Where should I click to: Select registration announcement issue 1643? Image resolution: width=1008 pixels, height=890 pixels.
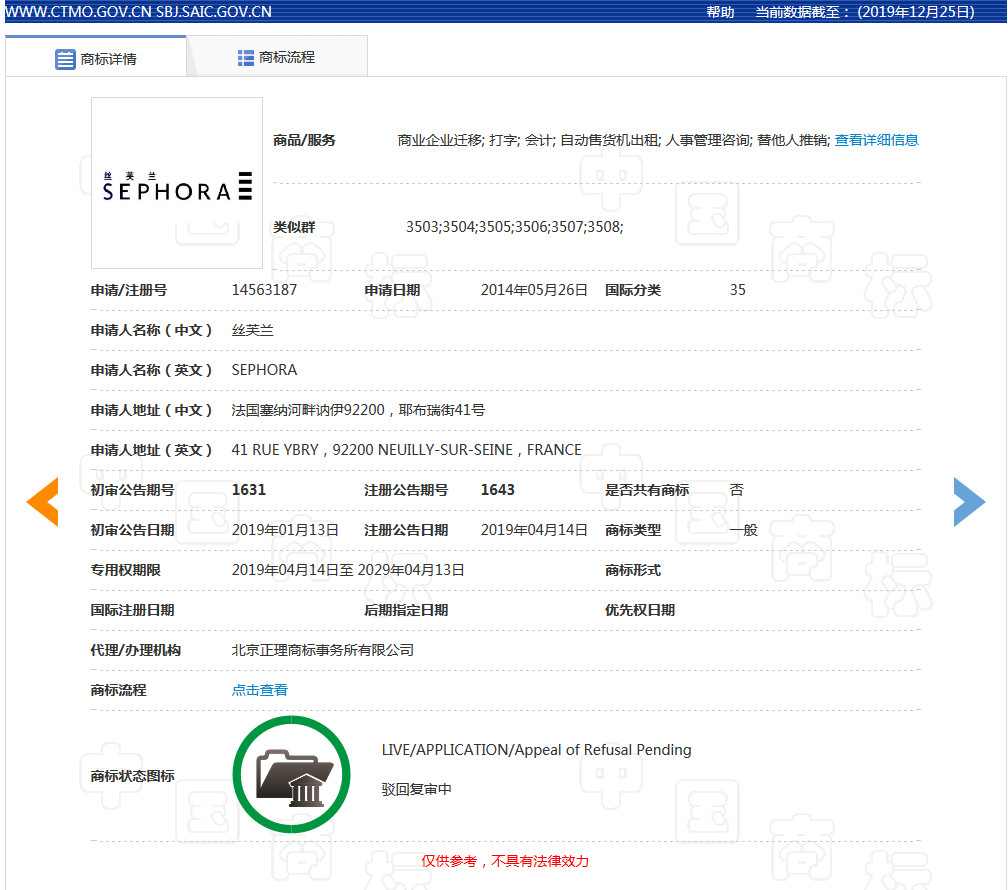pyautogui.click(x=498, y=490)
